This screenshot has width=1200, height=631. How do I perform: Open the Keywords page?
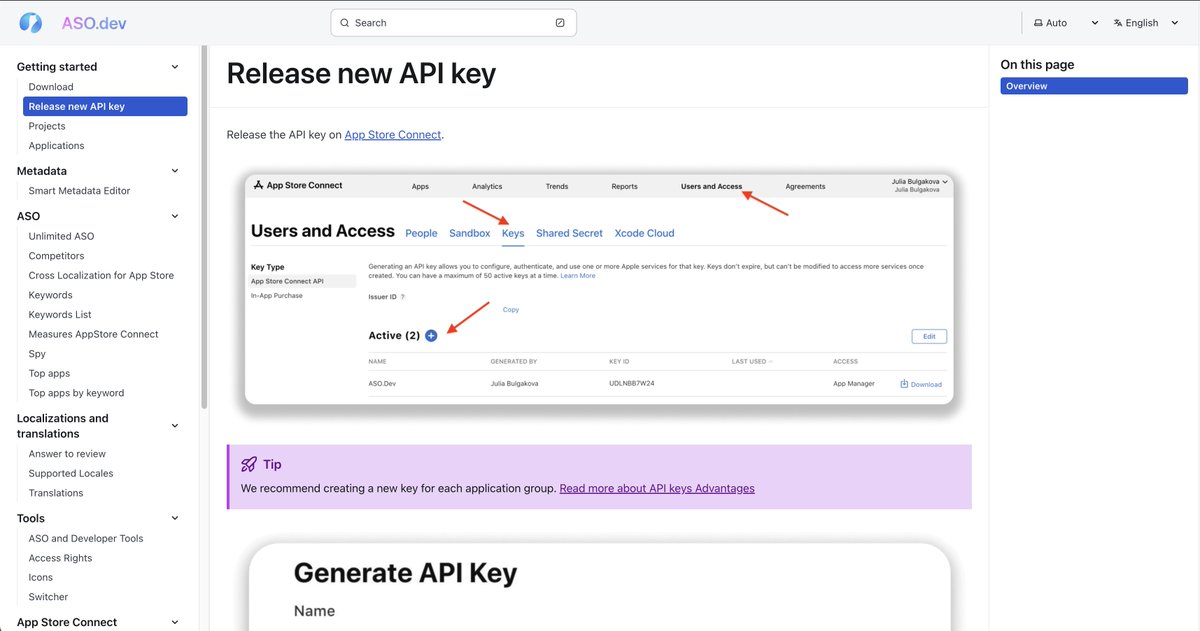[x=50, y=295]
